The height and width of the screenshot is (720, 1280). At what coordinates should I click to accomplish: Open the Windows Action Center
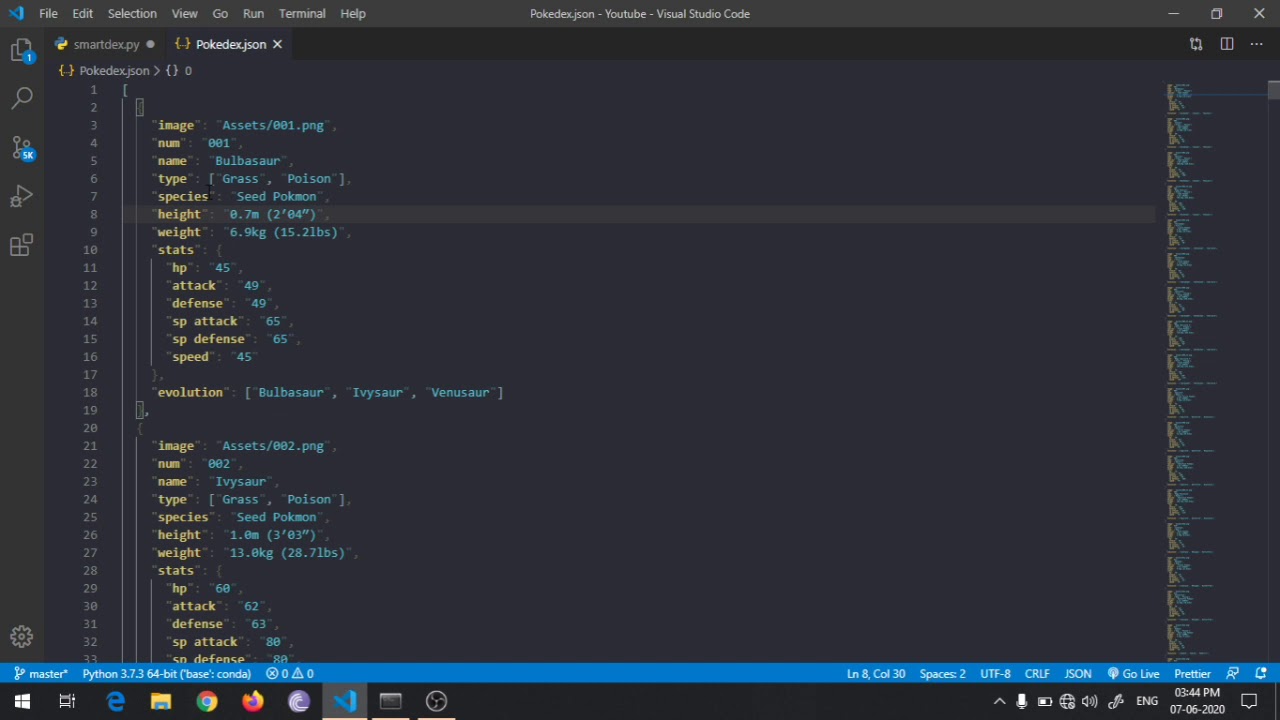(x=1249, y=701)
